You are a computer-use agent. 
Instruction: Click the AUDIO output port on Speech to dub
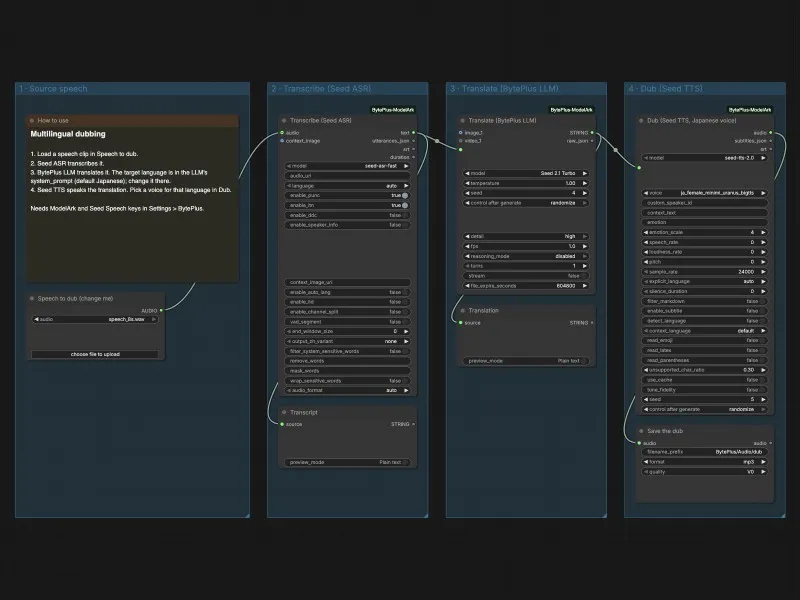161,310
